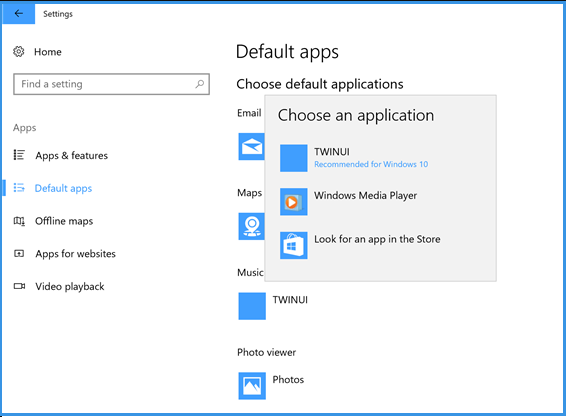Choose Windows Media Player option

click(380, 202)
